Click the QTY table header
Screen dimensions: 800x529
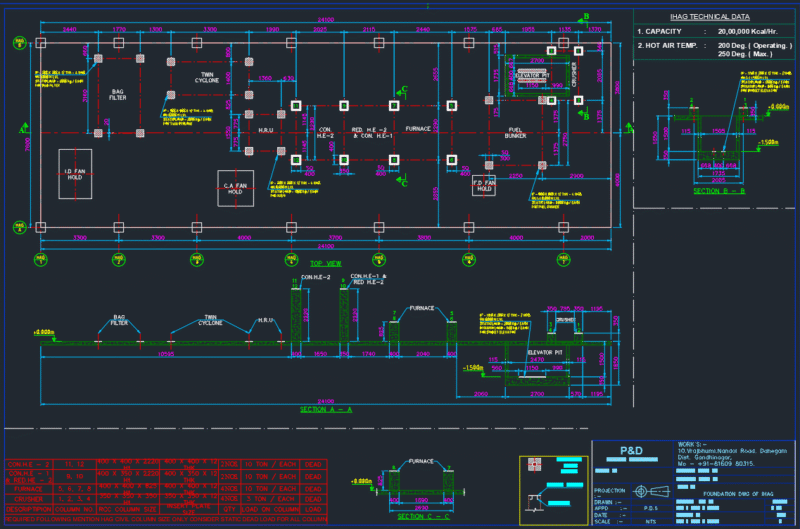230,509
